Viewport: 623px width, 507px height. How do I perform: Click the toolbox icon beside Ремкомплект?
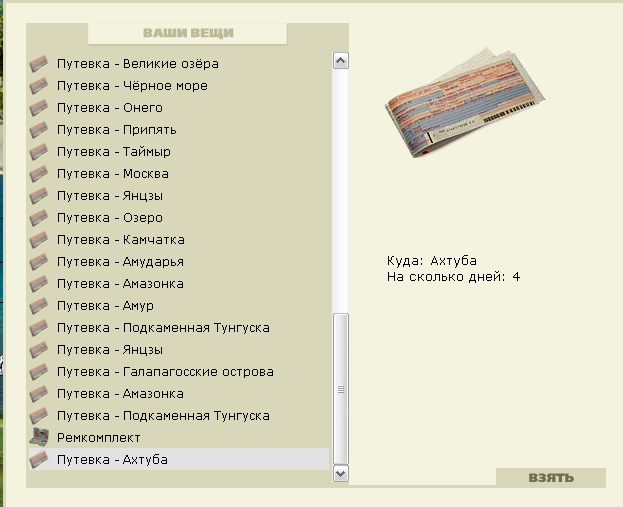point(39,437)
